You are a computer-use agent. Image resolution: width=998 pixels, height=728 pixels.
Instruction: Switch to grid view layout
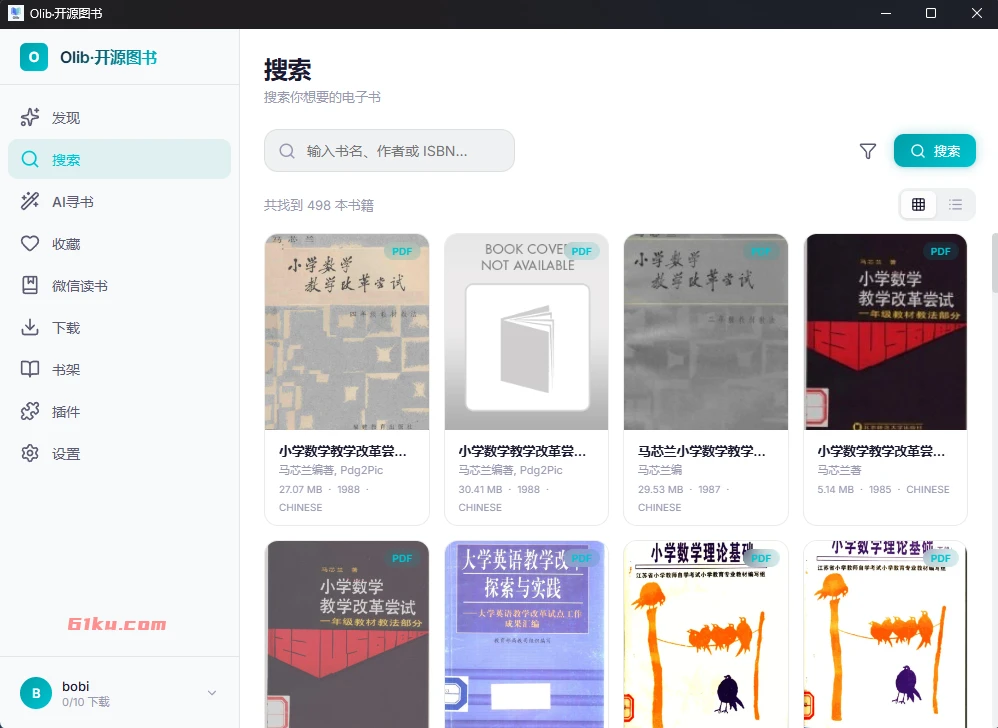click(918, 204)
